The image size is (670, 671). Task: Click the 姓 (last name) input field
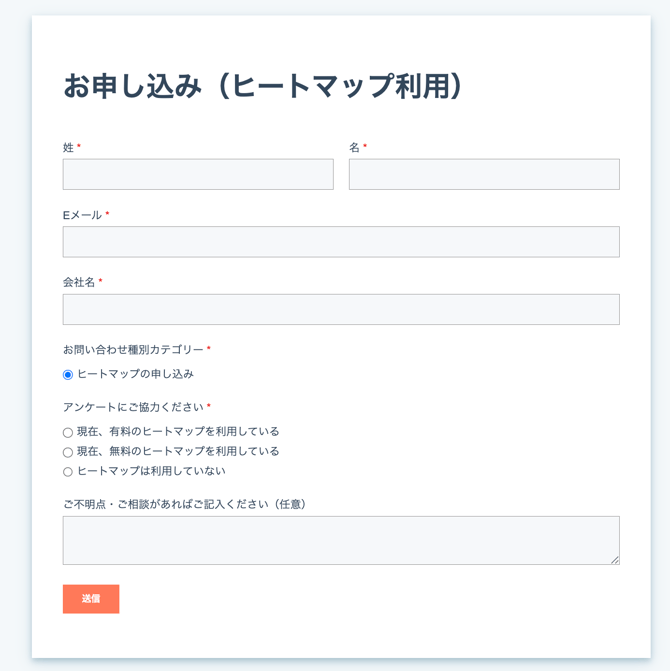click(198, 174)
